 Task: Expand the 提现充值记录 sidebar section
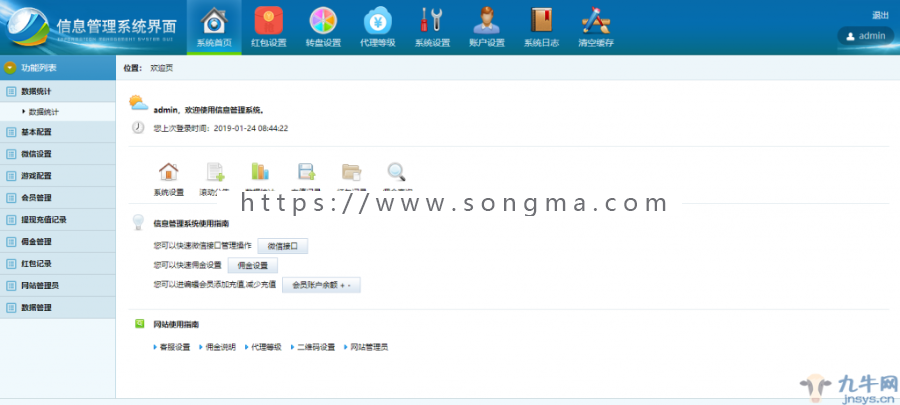tap(57, 220)
